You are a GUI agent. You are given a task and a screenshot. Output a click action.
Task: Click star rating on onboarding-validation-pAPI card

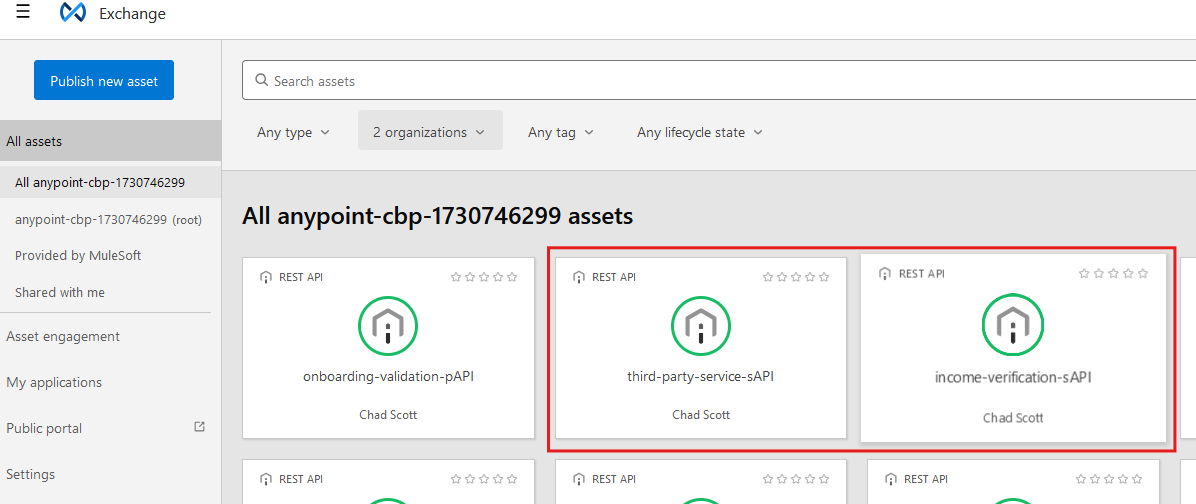484,278
